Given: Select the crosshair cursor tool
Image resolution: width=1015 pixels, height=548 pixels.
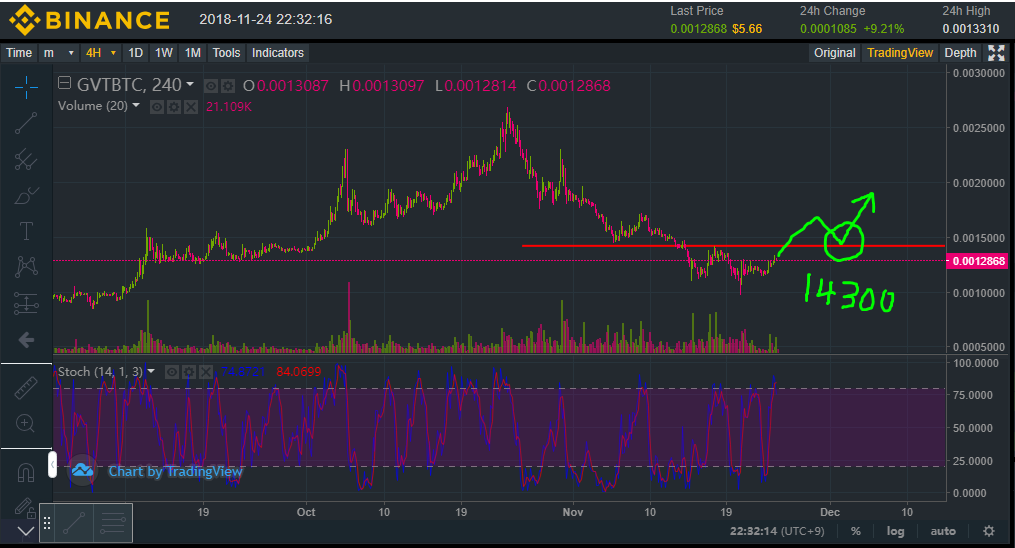Looking at the screenshot, I should pos(26,86).
